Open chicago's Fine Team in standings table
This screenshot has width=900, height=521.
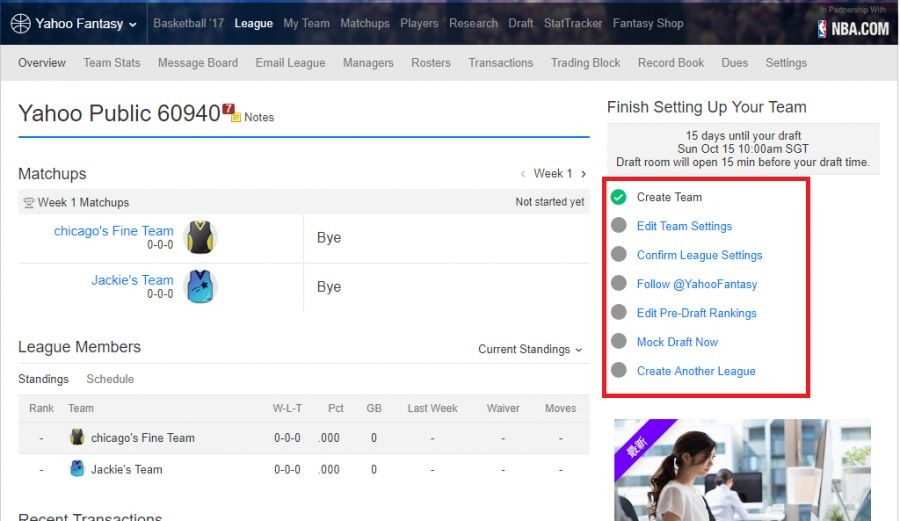(x=142, y=438)
